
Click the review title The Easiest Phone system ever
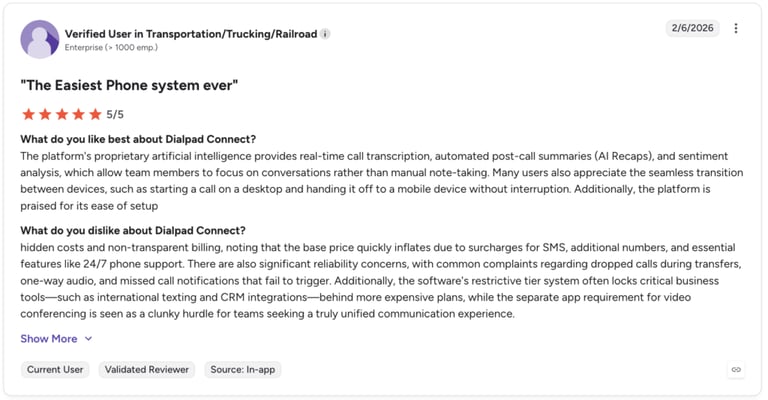pos(129,85)
